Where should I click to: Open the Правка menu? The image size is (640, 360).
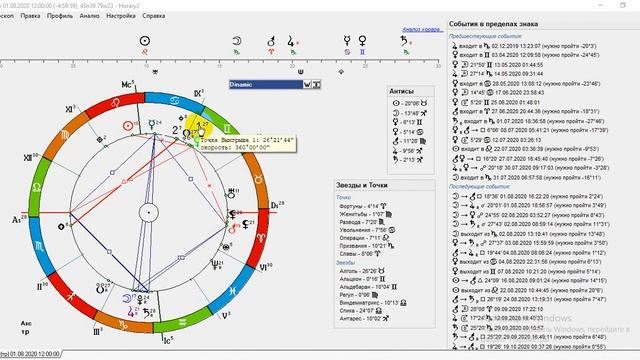pyautogui.click(x=30, y=16)
